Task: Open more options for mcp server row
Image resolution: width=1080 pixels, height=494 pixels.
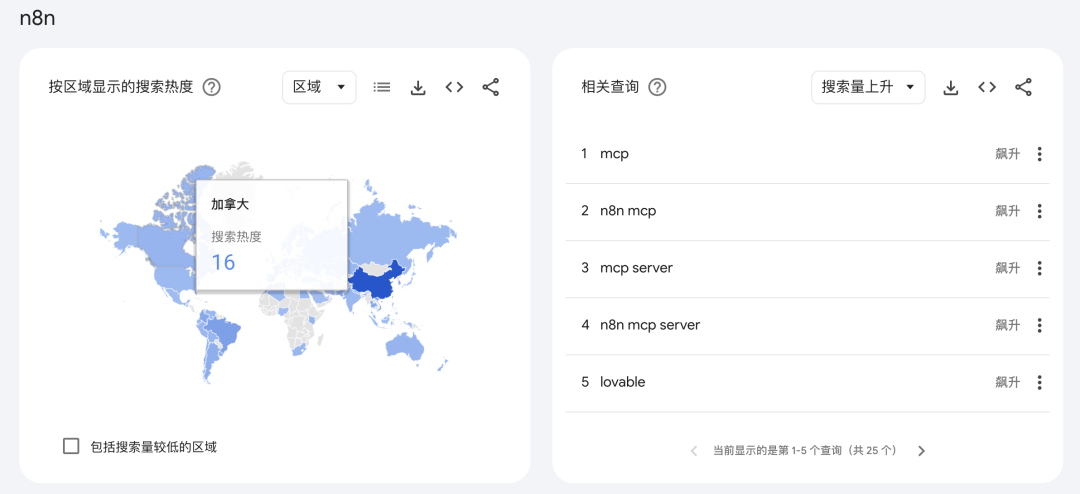Action: point(1039,269)
